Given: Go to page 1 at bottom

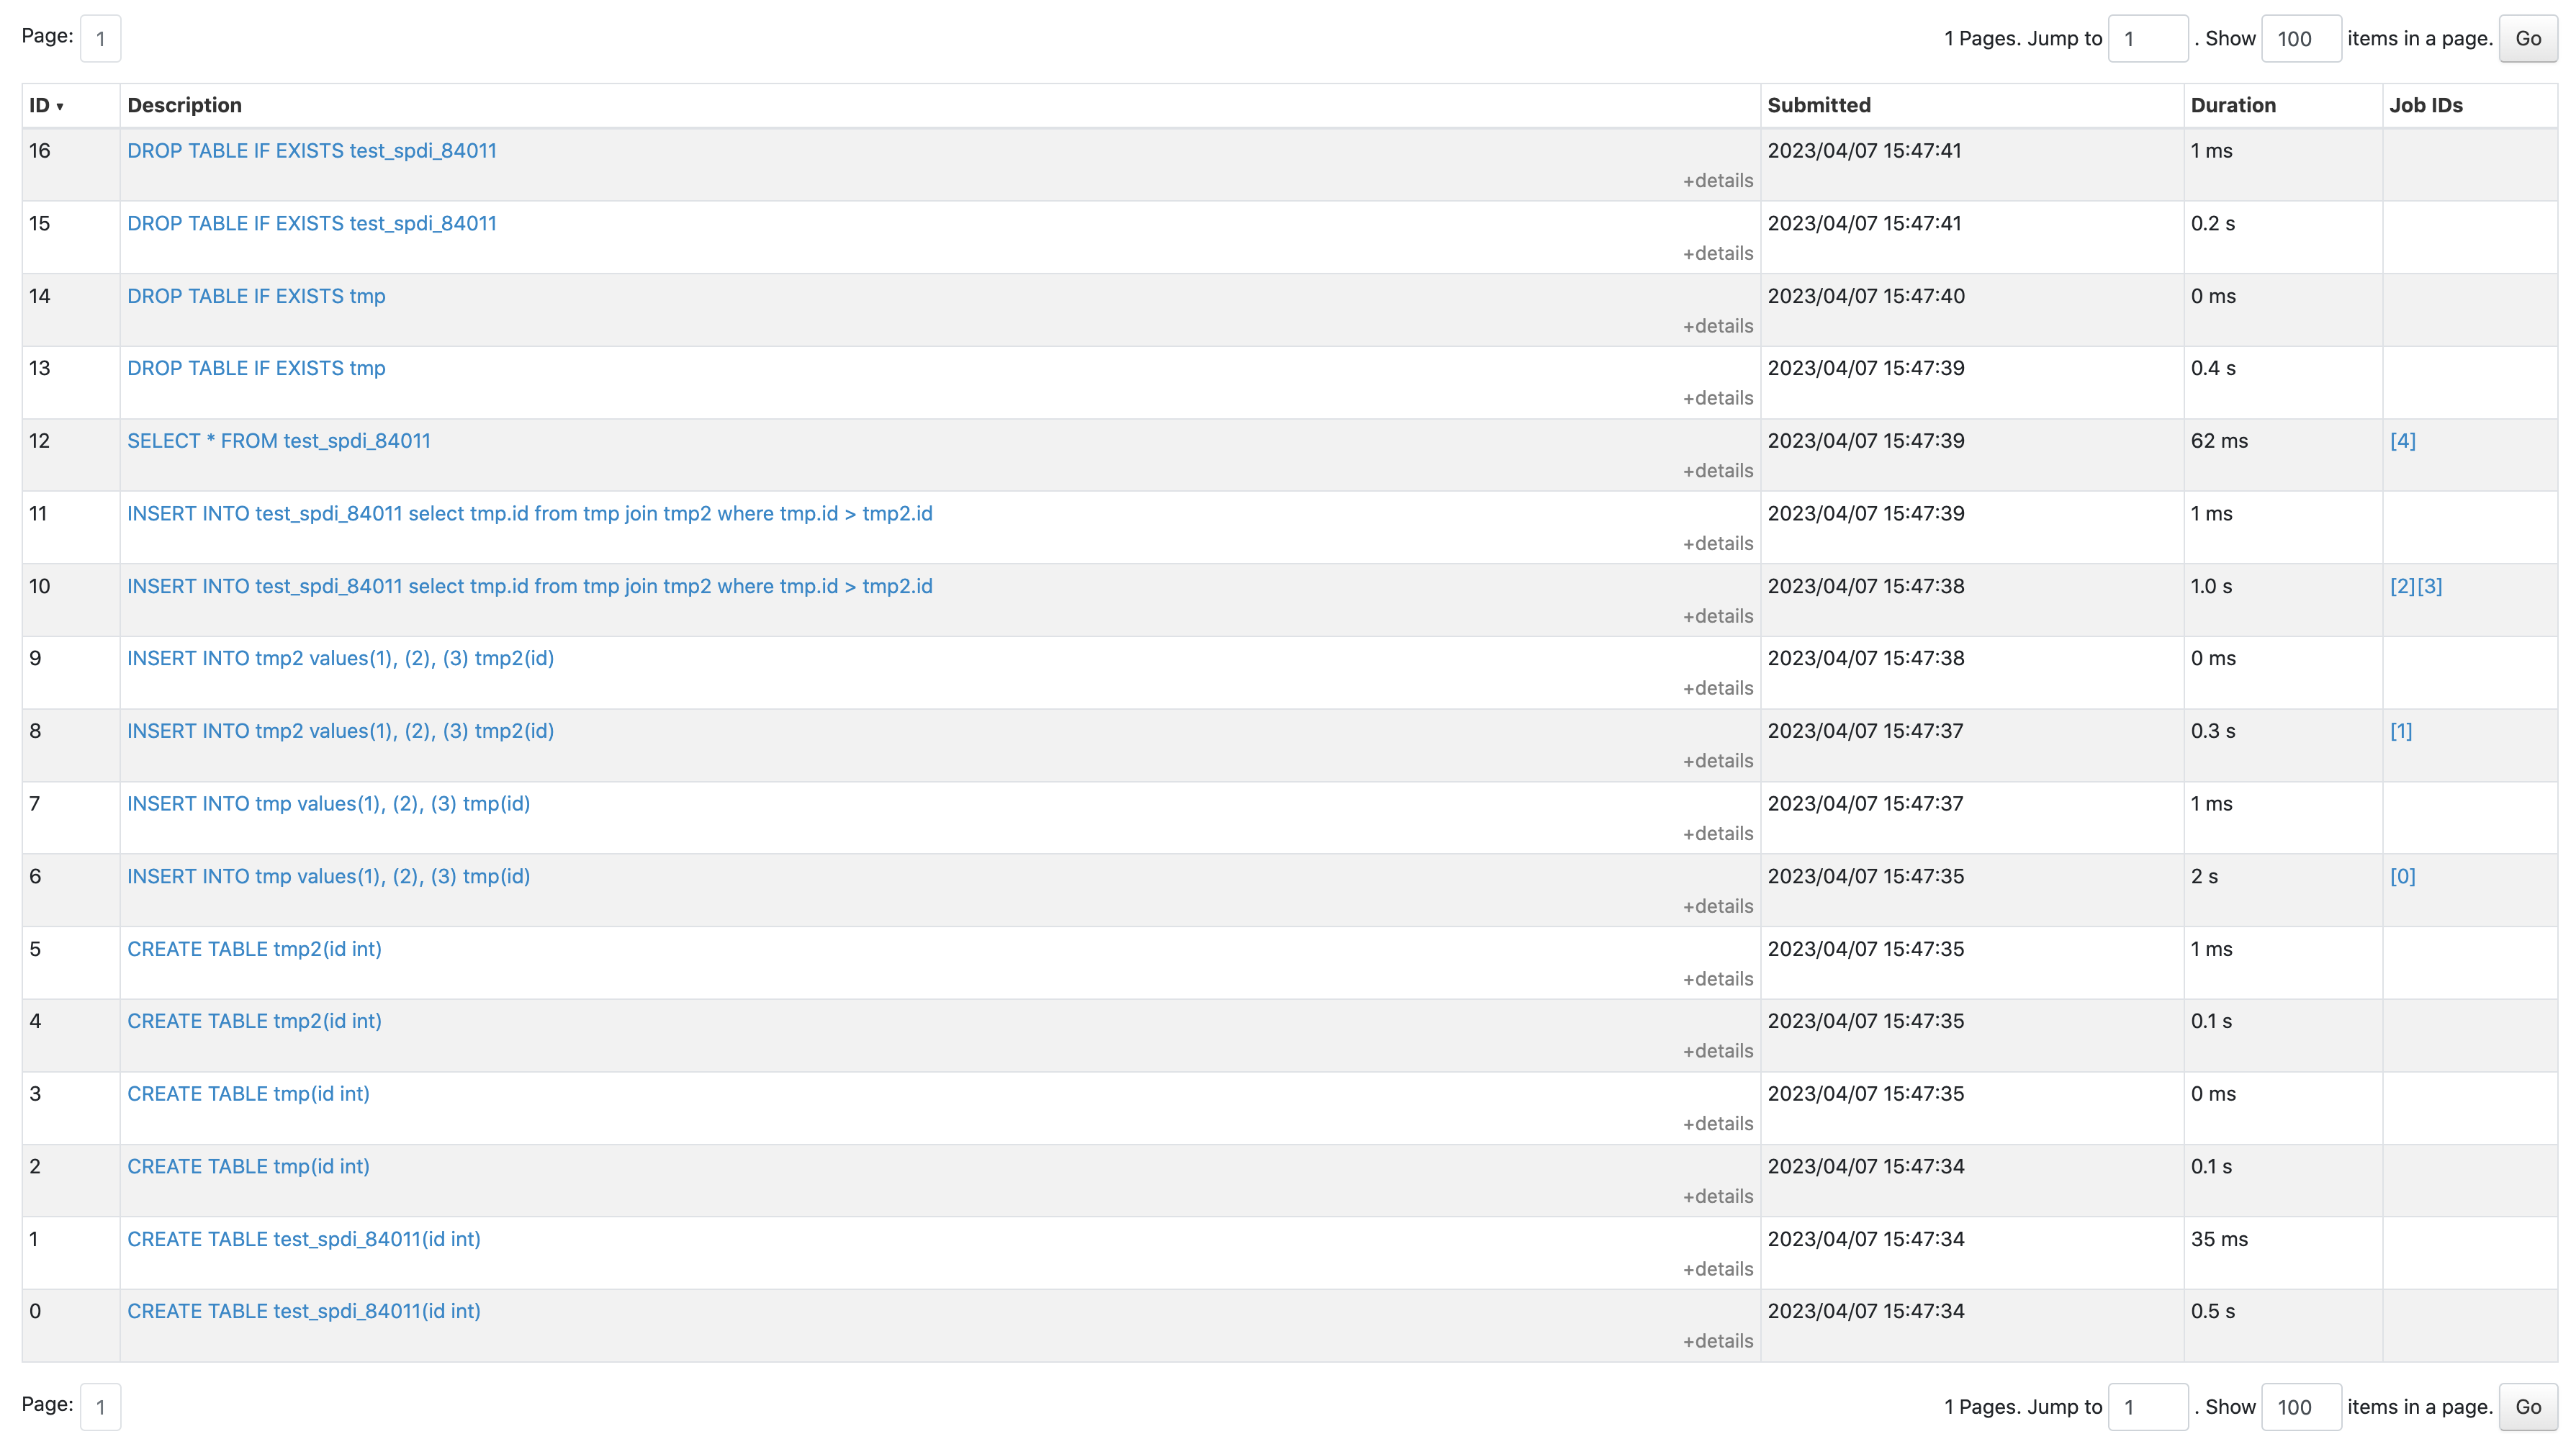Looking at the screenshot, I should (x=100, y=1407).
